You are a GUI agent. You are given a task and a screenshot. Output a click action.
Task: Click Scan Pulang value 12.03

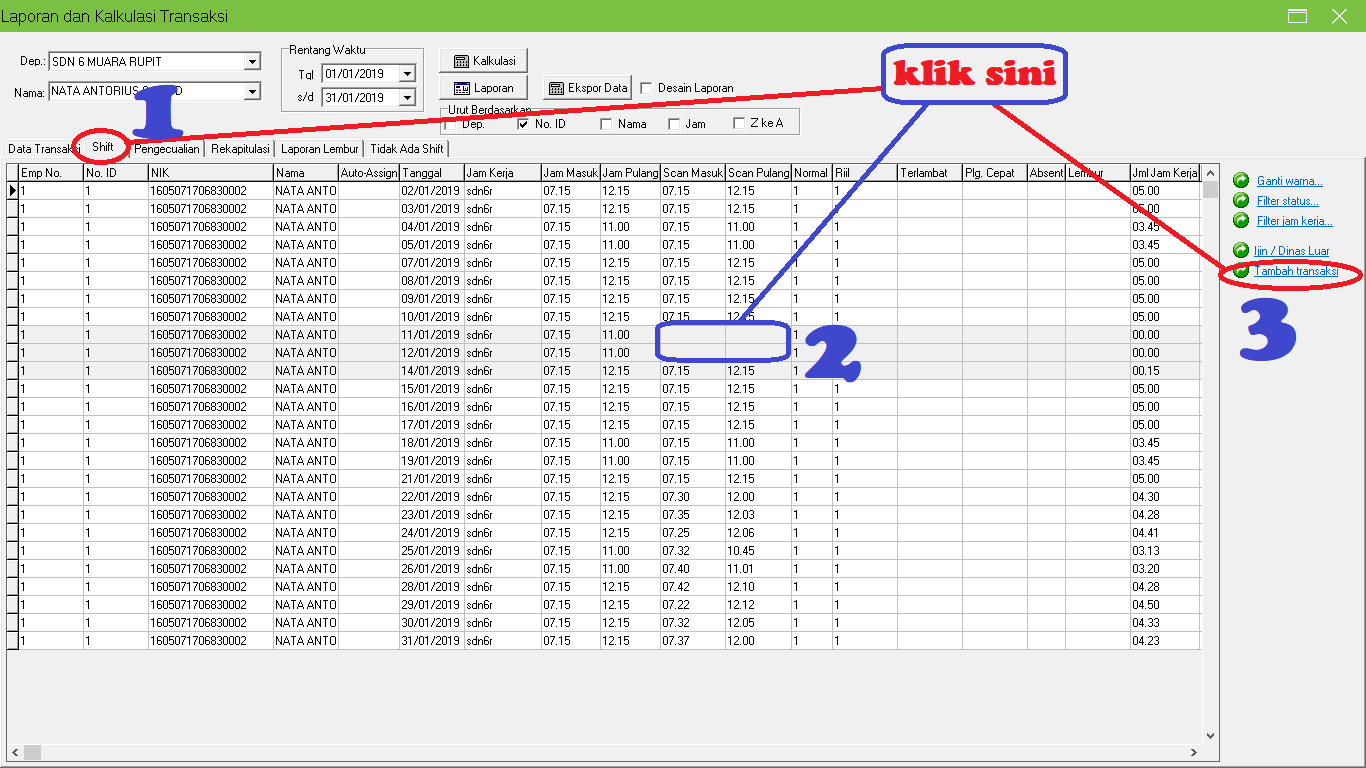[x=758, y=515]
